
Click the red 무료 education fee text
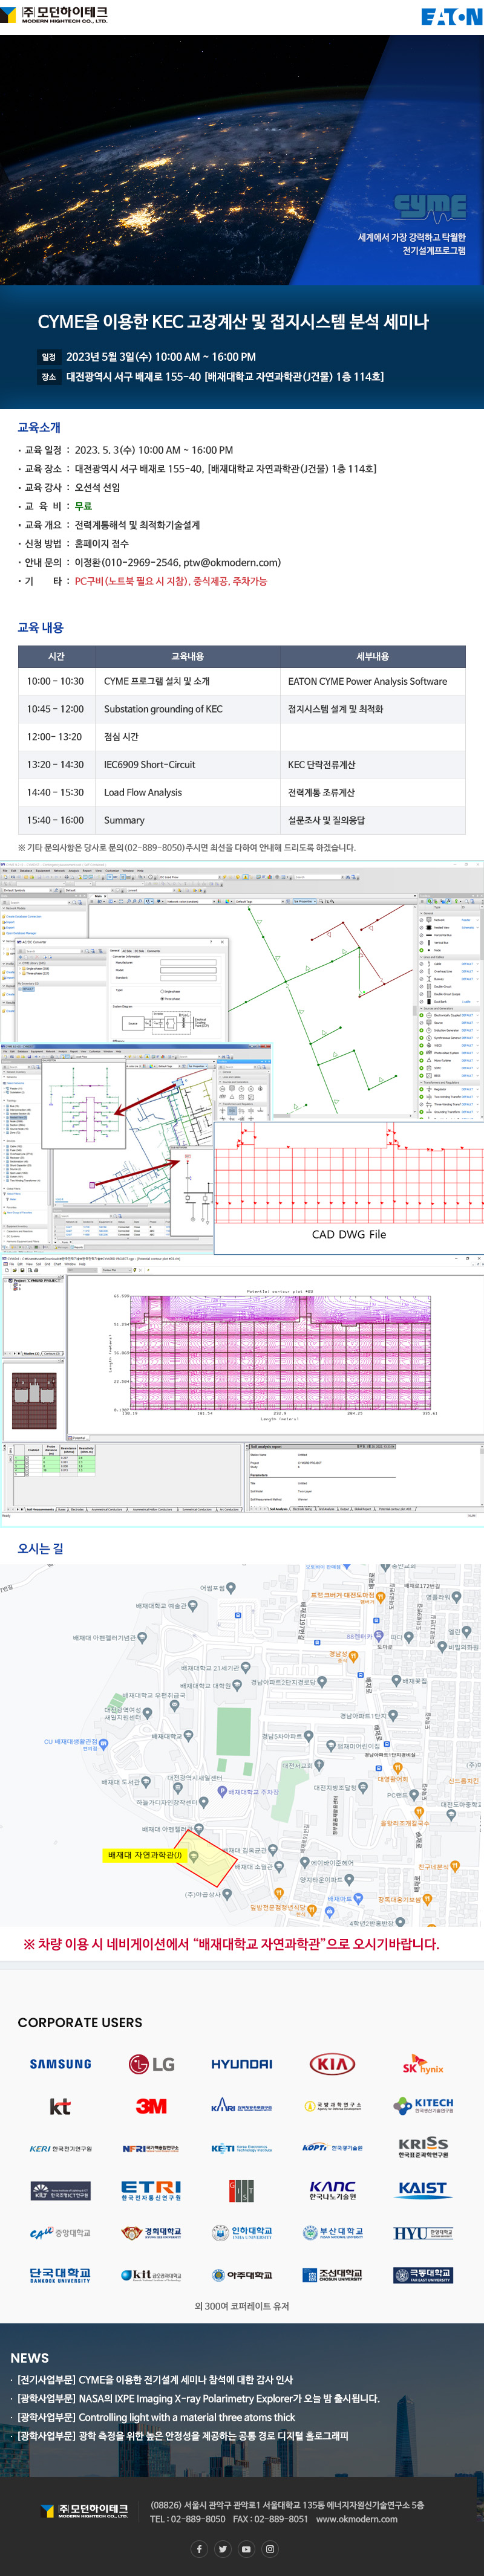pos(83,506)
